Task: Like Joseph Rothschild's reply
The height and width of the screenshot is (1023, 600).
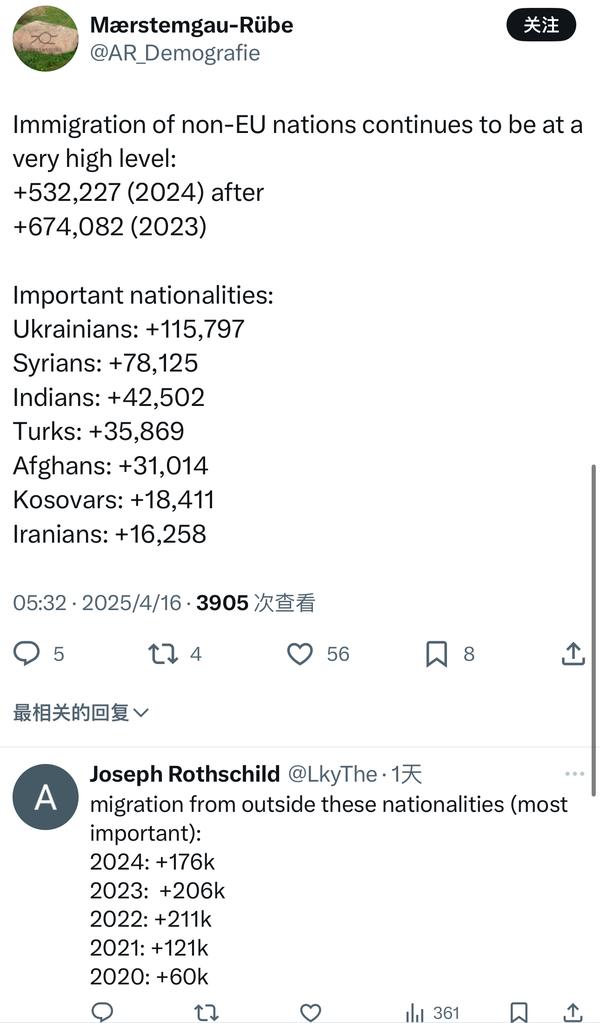Action: click(x=311, y=1012)
